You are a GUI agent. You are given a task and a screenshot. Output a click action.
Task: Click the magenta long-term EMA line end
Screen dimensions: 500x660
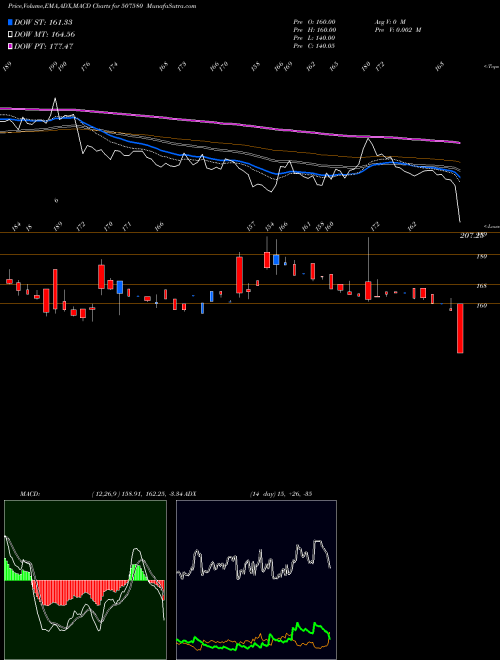point(459,143)
